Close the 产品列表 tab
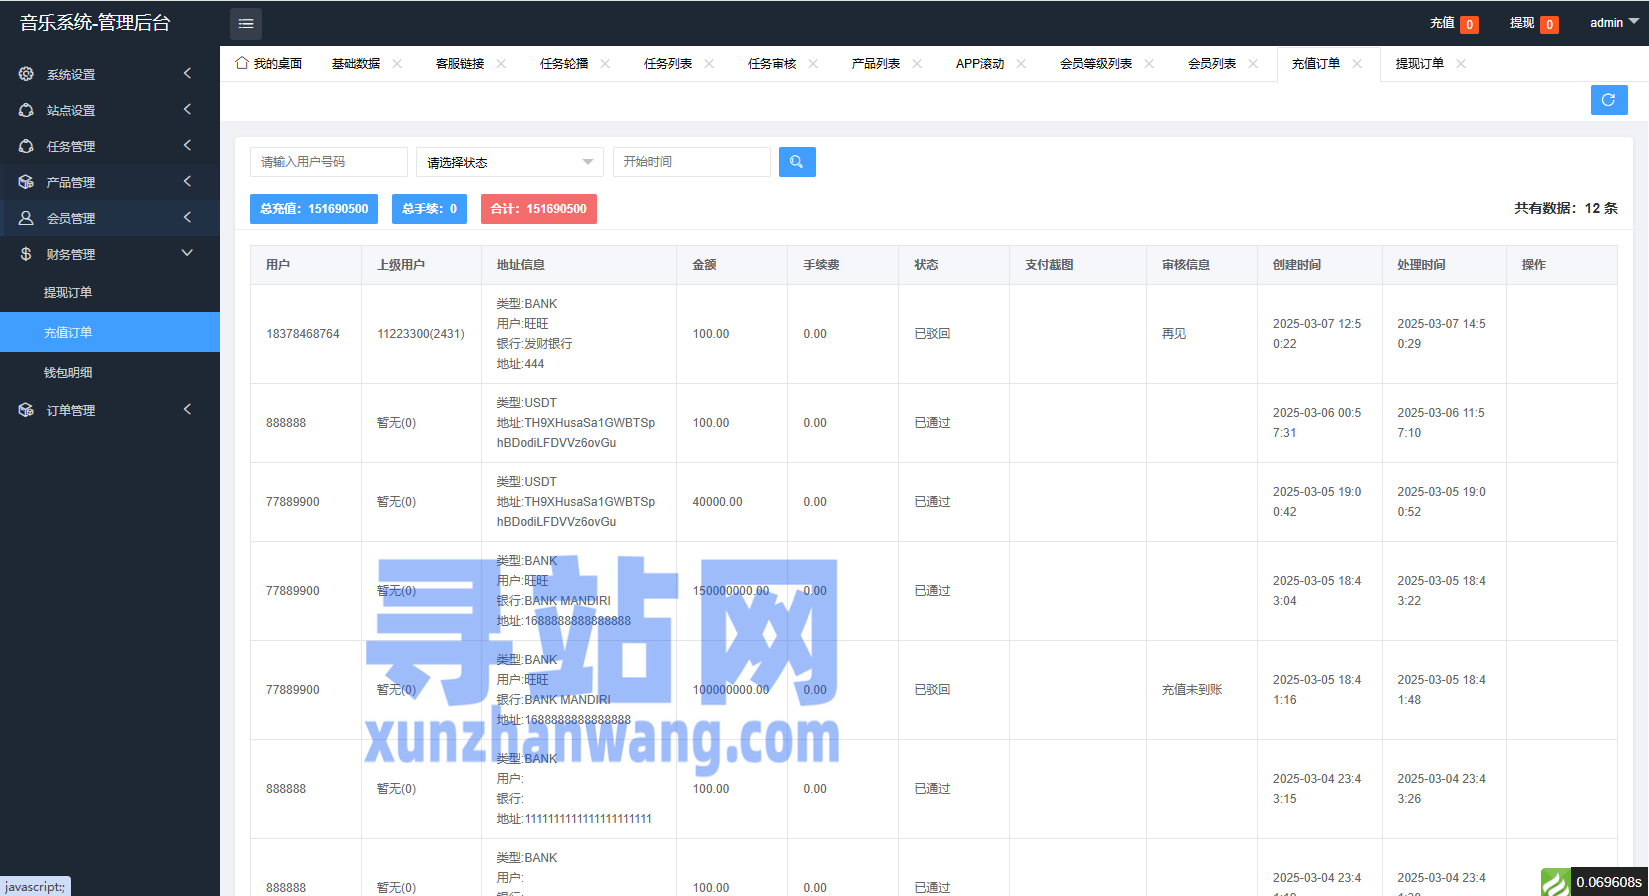 tap(917, 63)
